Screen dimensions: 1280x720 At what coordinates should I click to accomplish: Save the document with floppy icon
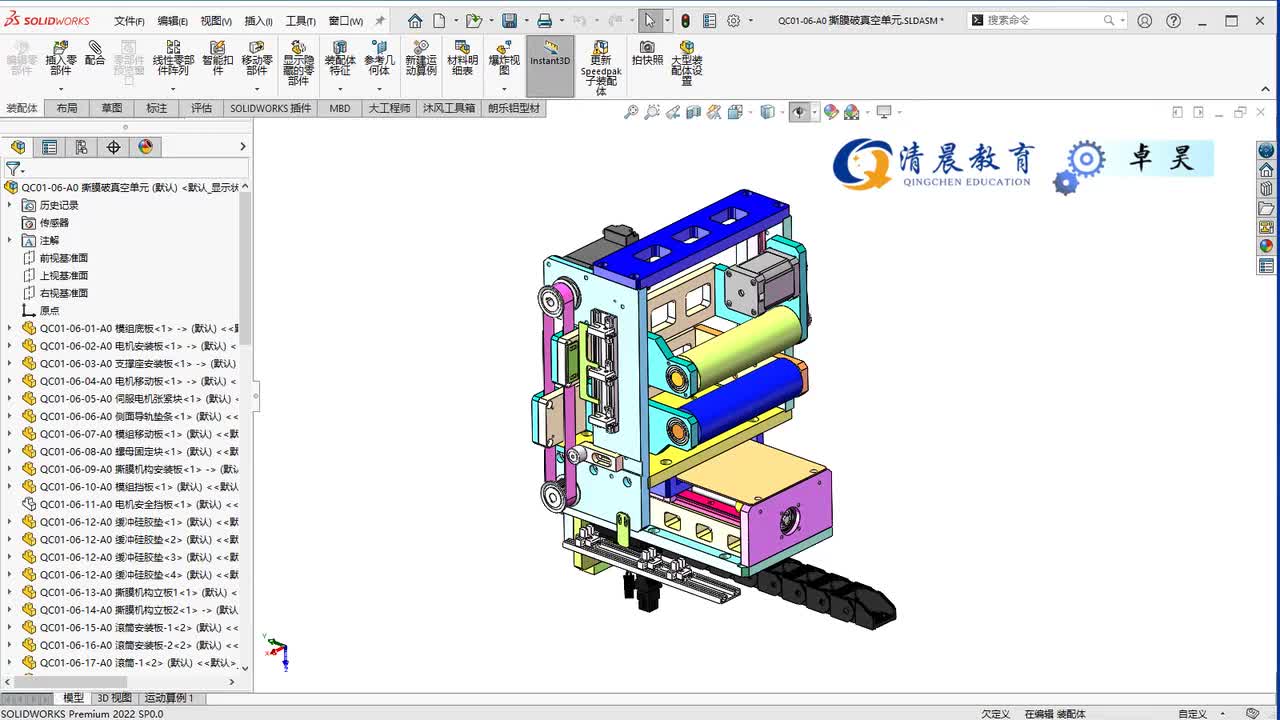tap(509, 20)
